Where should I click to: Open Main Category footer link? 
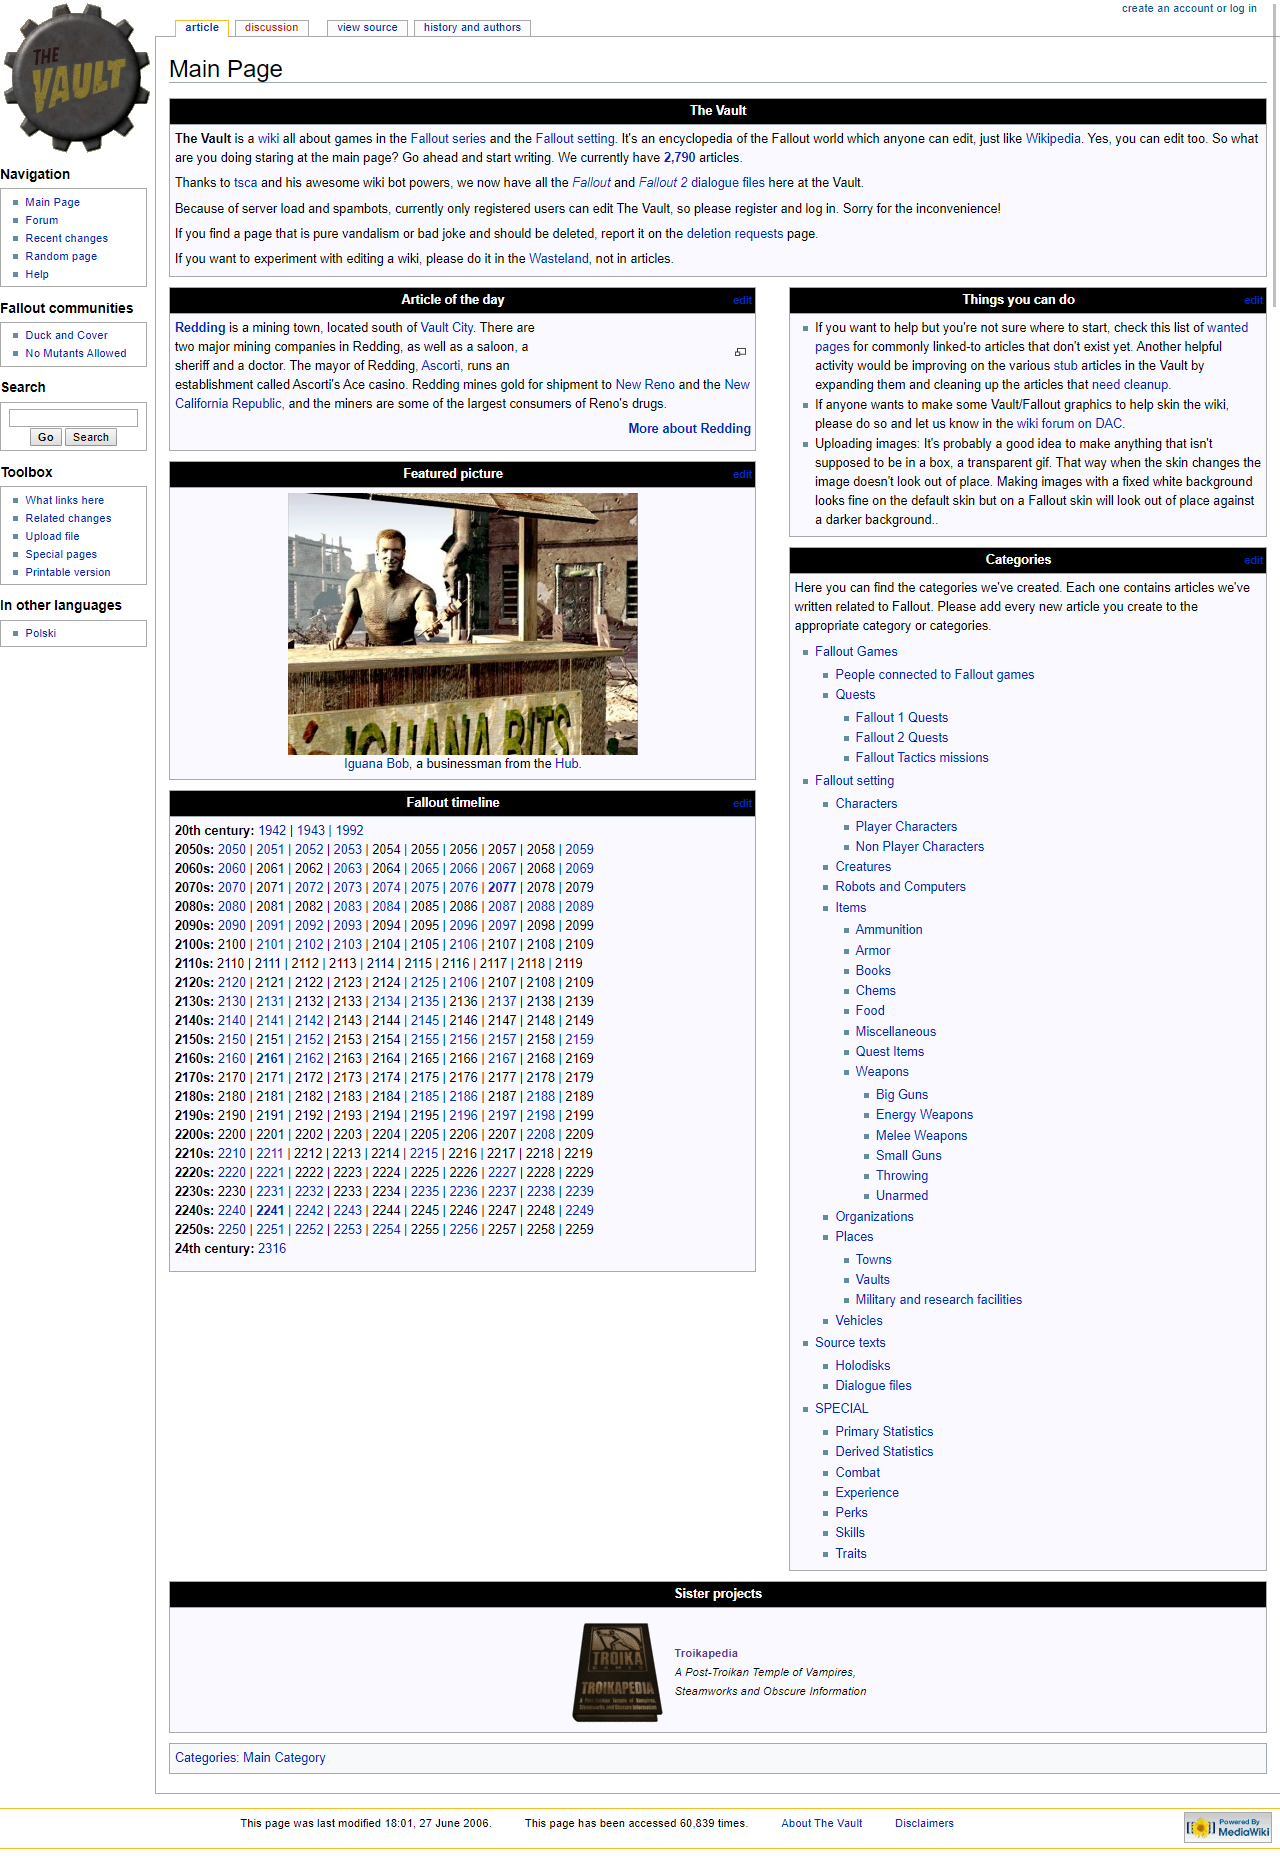pos(284,1758)
